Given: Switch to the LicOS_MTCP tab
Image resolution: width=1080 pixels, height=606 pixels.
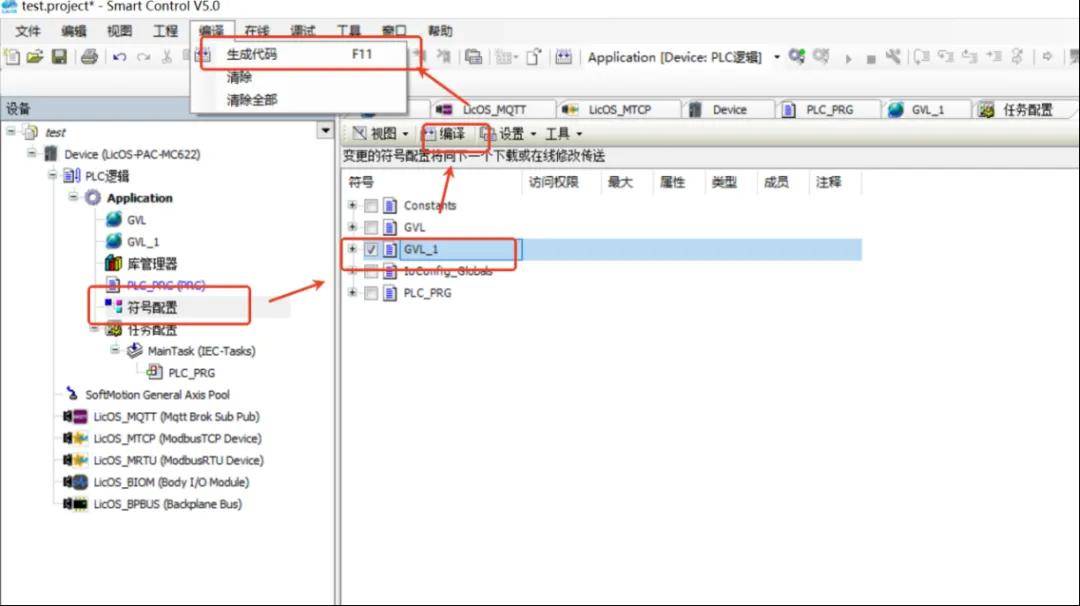Looking at the screenshot, I should coord(609,109).
